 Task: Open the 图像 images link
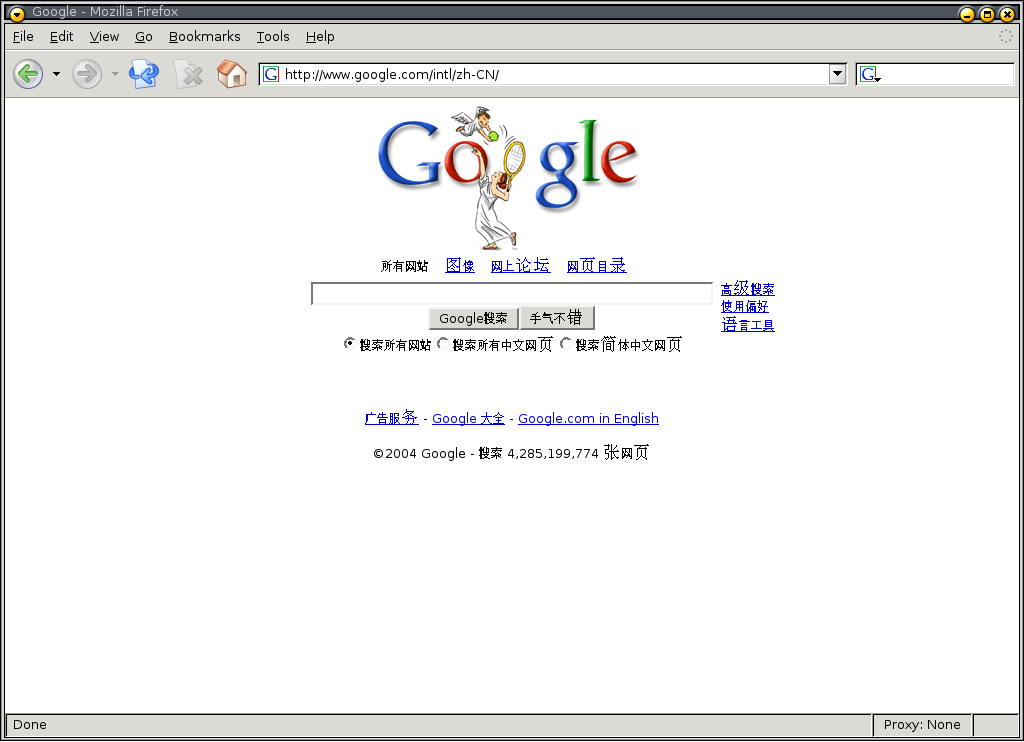(460, 265)
